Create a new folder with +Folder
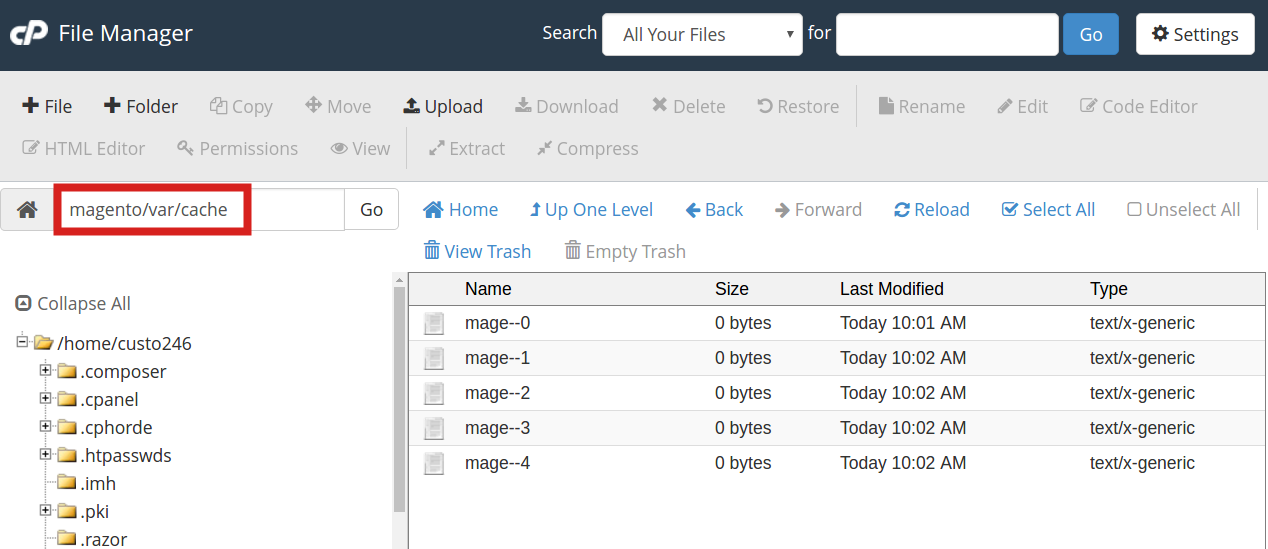 140,106
